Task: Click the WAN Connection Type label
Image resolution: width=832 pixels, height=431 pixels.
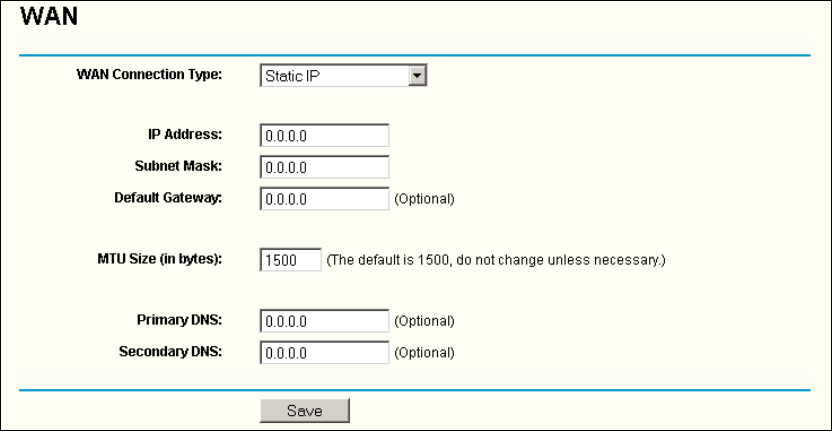Action: click(149, 74)
